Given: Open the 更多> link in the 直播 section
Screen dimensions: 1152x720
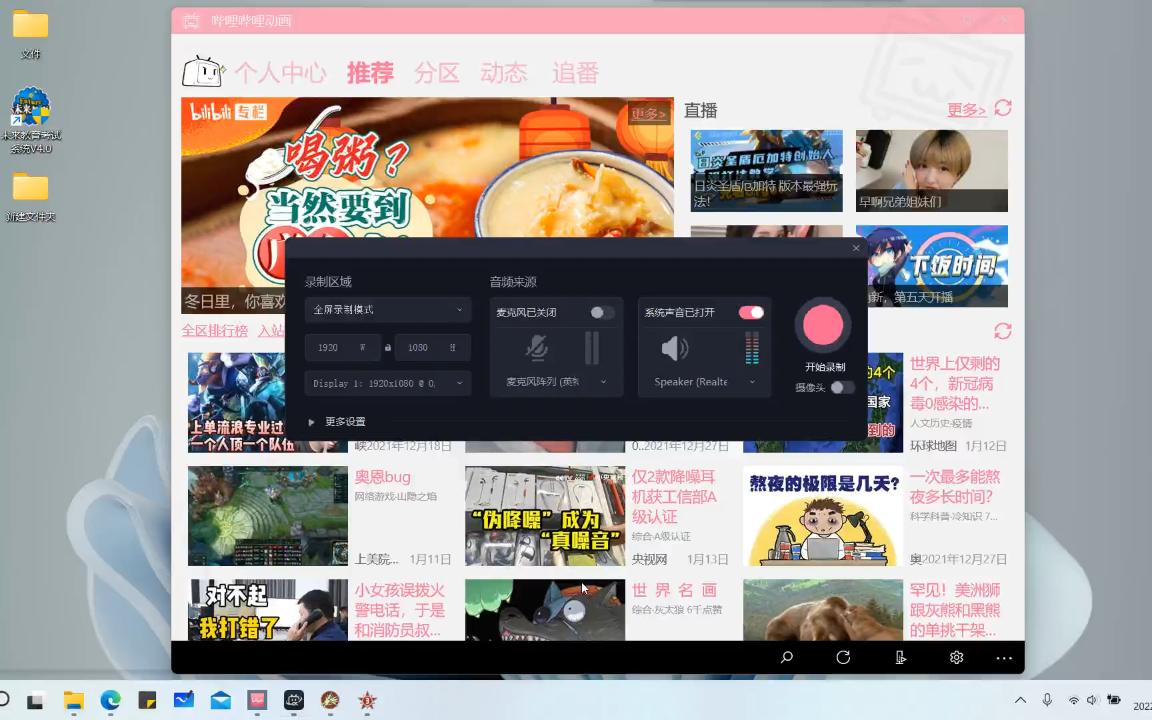Looking at the screenshot, I should [x=966, y=110].
